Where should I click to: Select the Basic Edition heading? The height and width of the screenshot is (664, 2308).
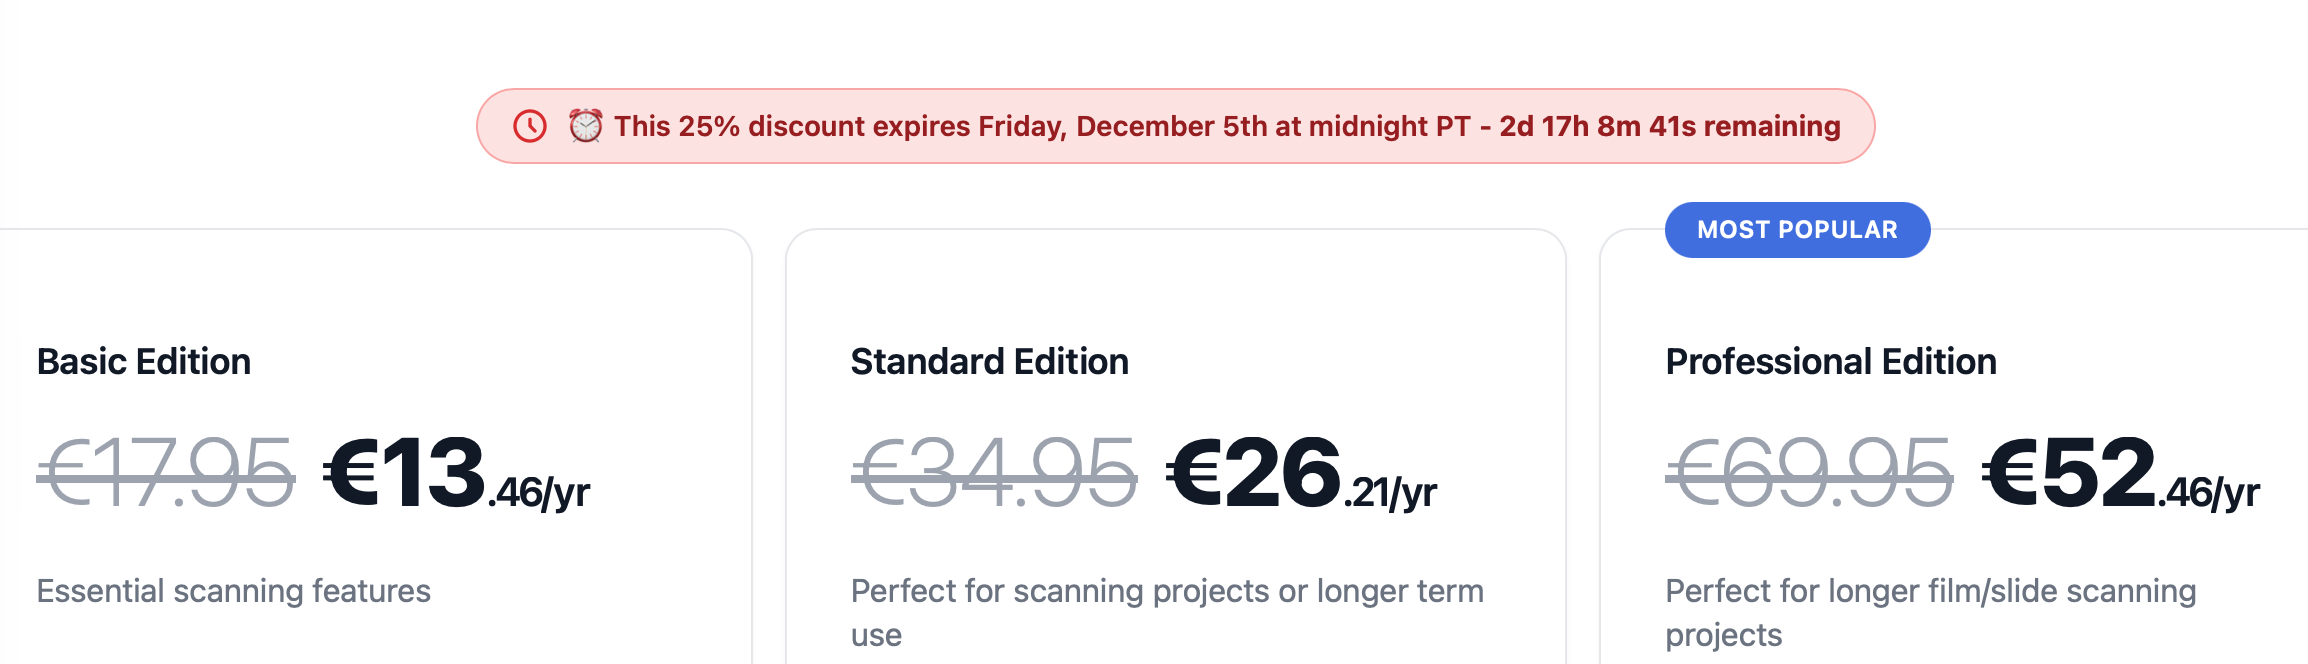144,362
